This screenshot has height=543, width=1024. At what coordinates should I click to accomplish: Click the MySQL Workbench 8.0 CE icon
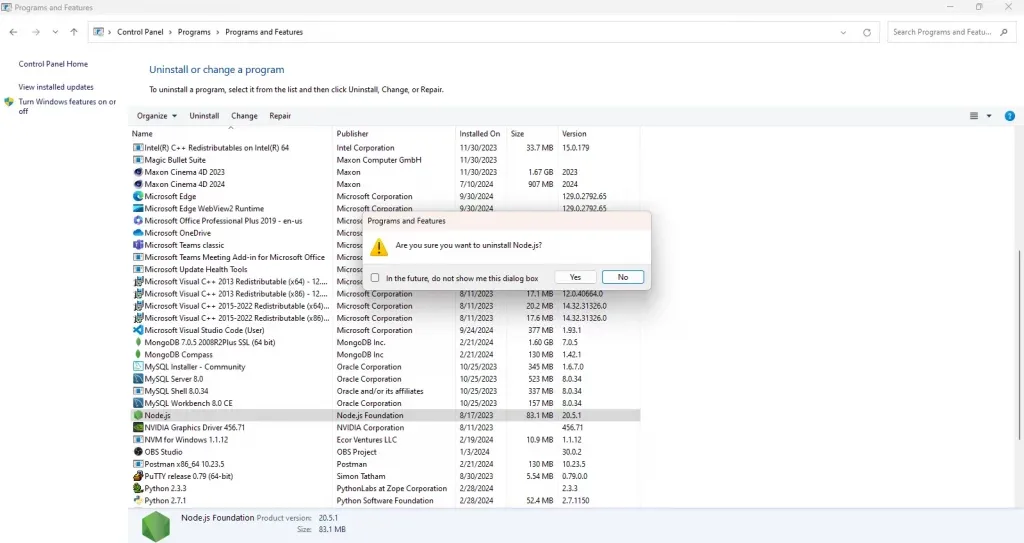138,403
